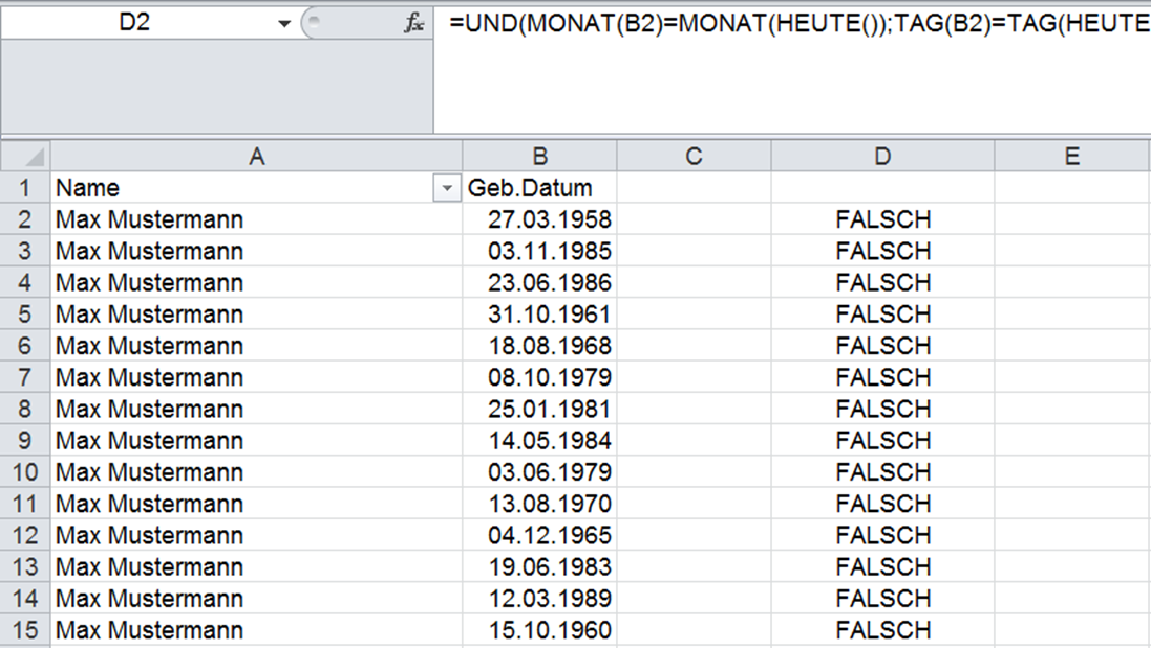Open the AutoFilter dropdown on Name header
The image size is (1152, 648).
(x=446, y=188)
